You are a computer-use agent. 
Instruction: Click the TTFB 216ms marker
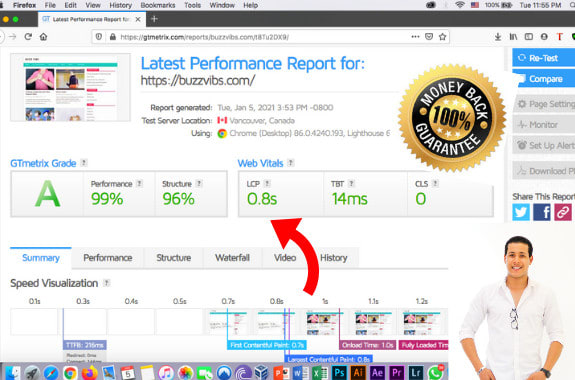pos(85,345)
